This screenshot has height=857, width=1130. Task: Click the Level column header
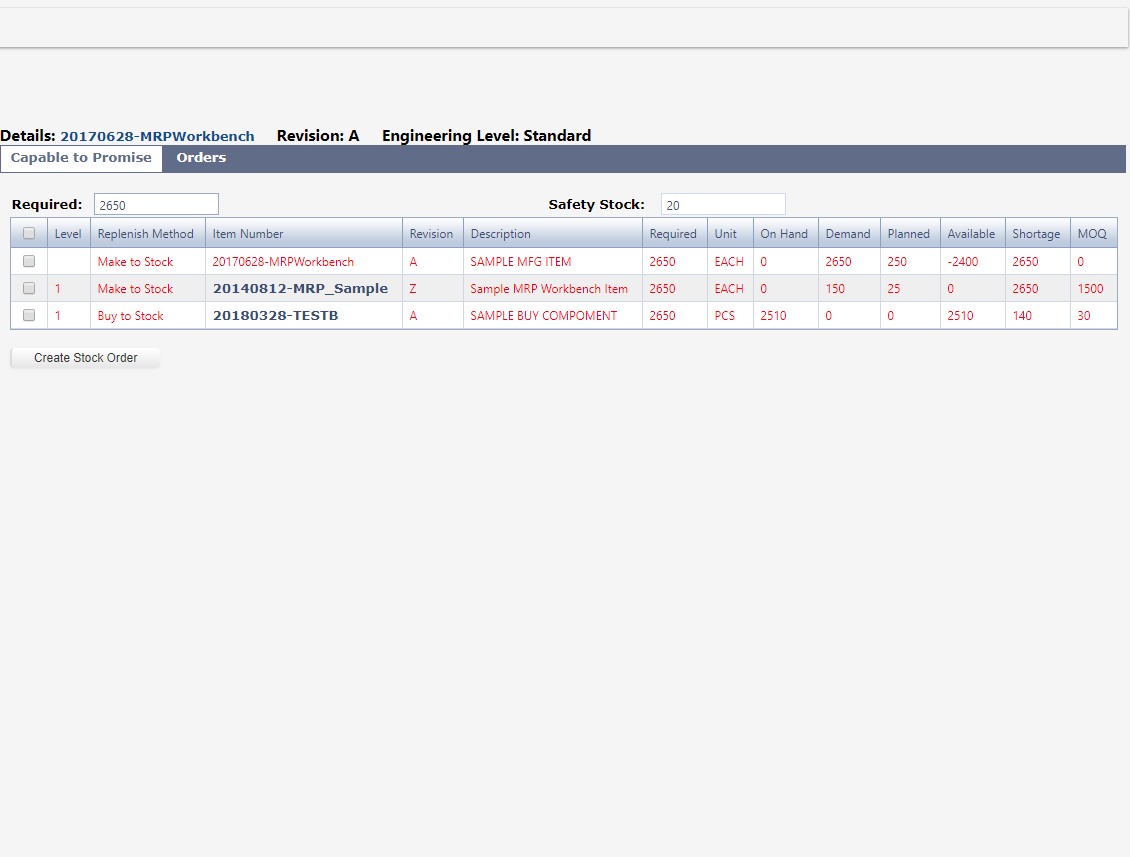coord(68,234)
